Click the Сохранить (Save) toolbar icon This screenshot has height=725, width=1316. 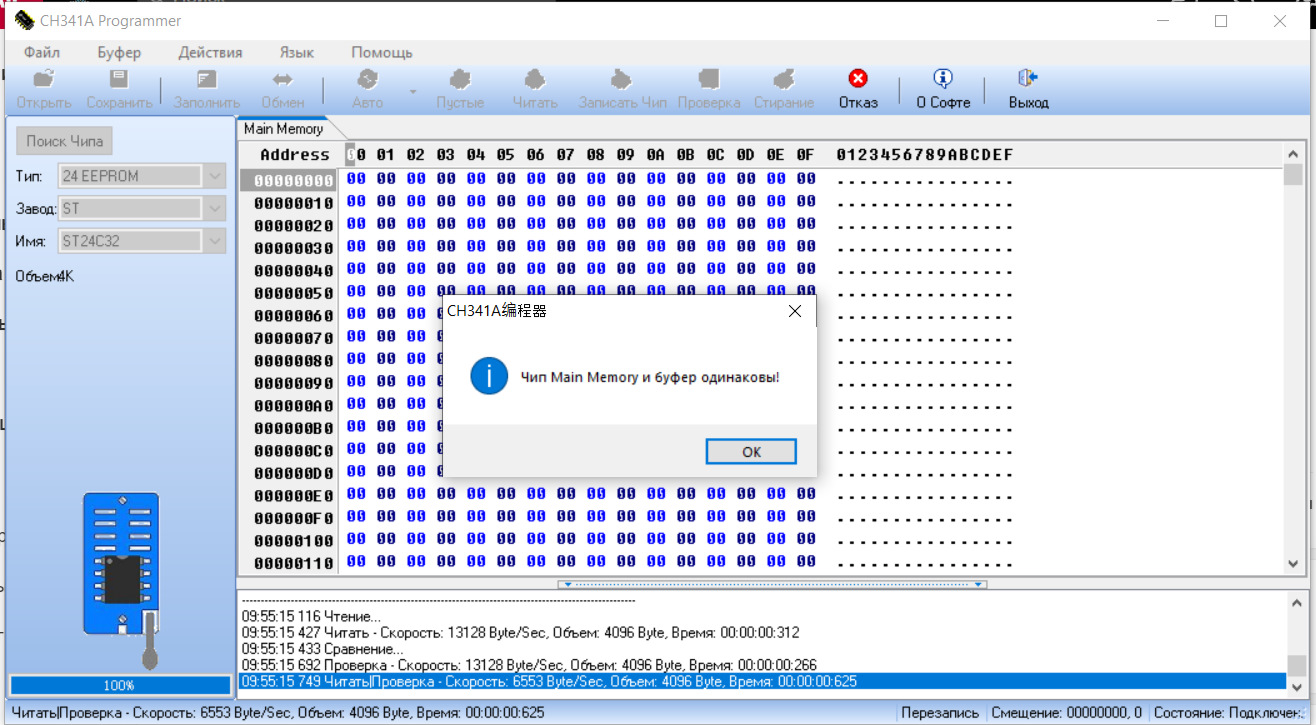coord(119,79)
